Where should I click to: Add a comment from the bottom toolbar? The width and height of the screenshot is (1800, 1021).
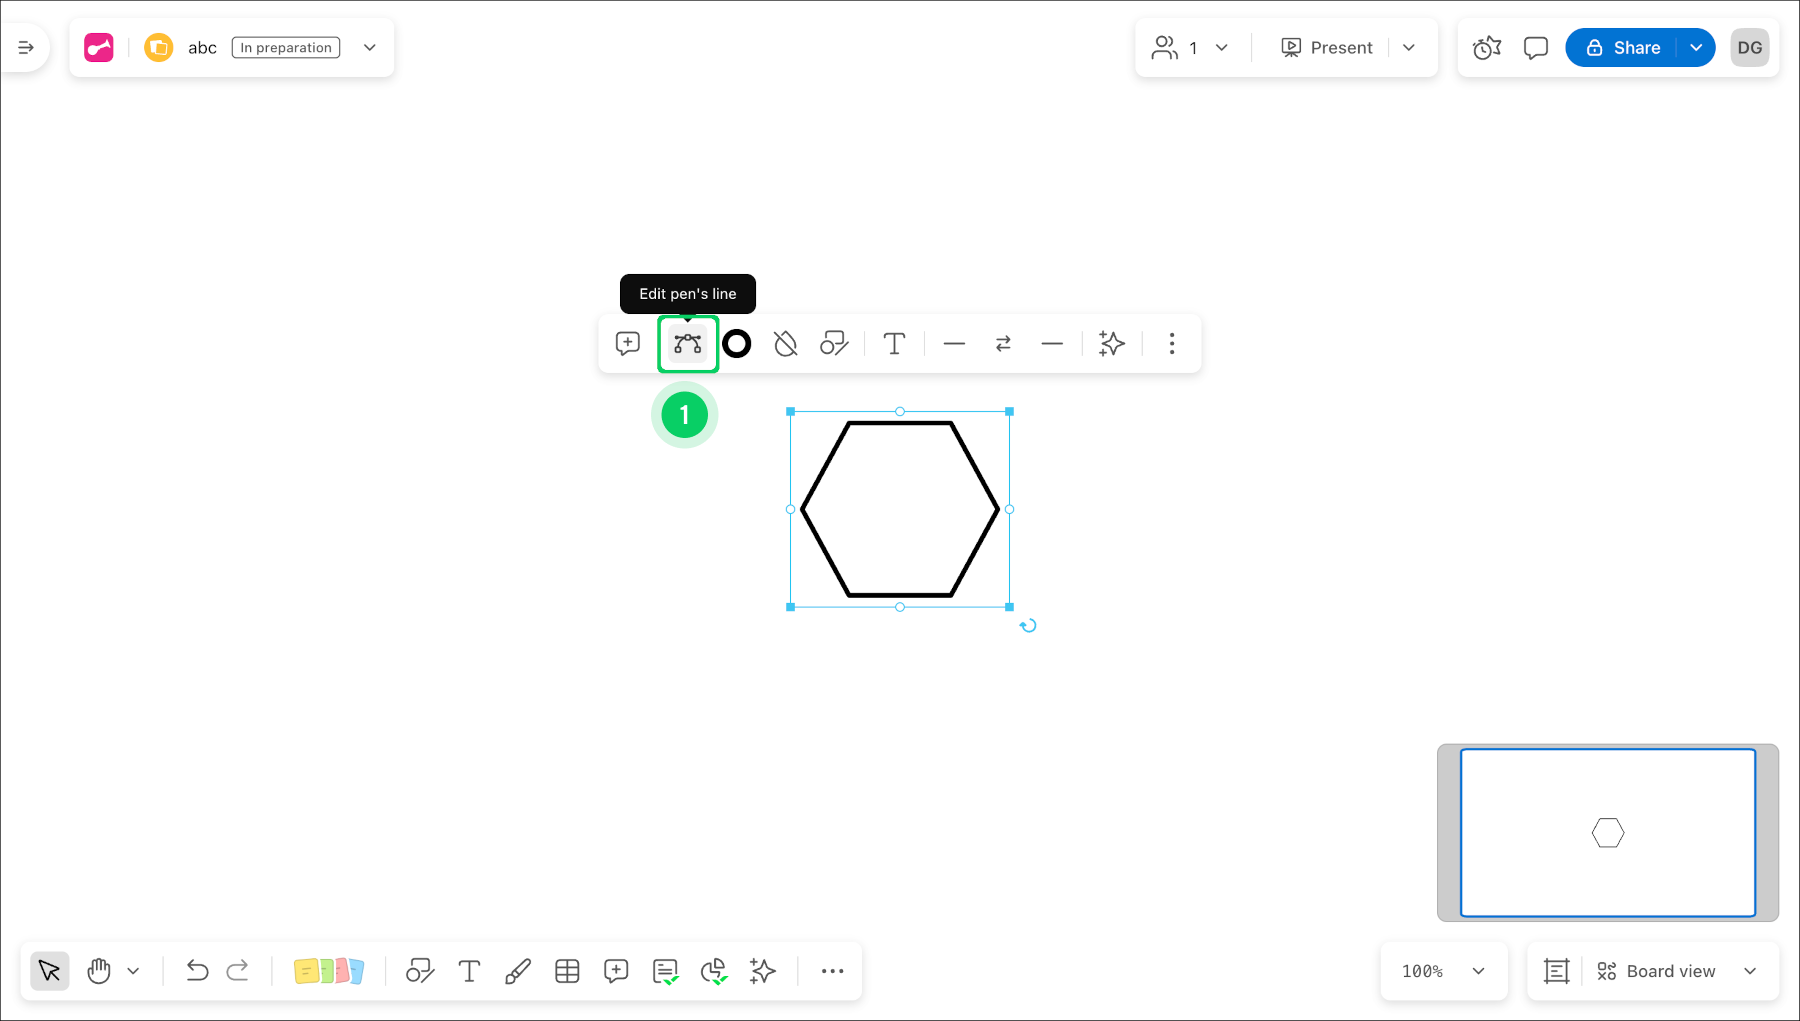[x=616, y=970]
